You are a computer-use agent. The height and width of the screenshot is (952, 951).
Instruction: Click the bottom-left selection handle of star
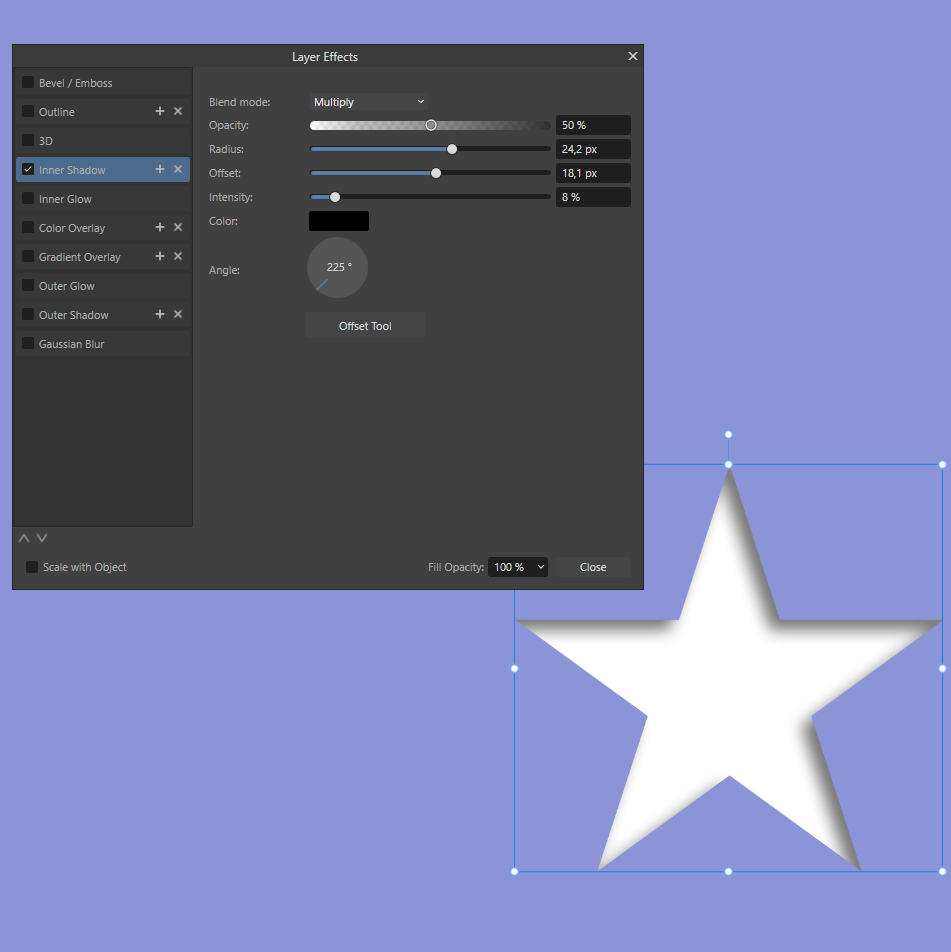514,871
